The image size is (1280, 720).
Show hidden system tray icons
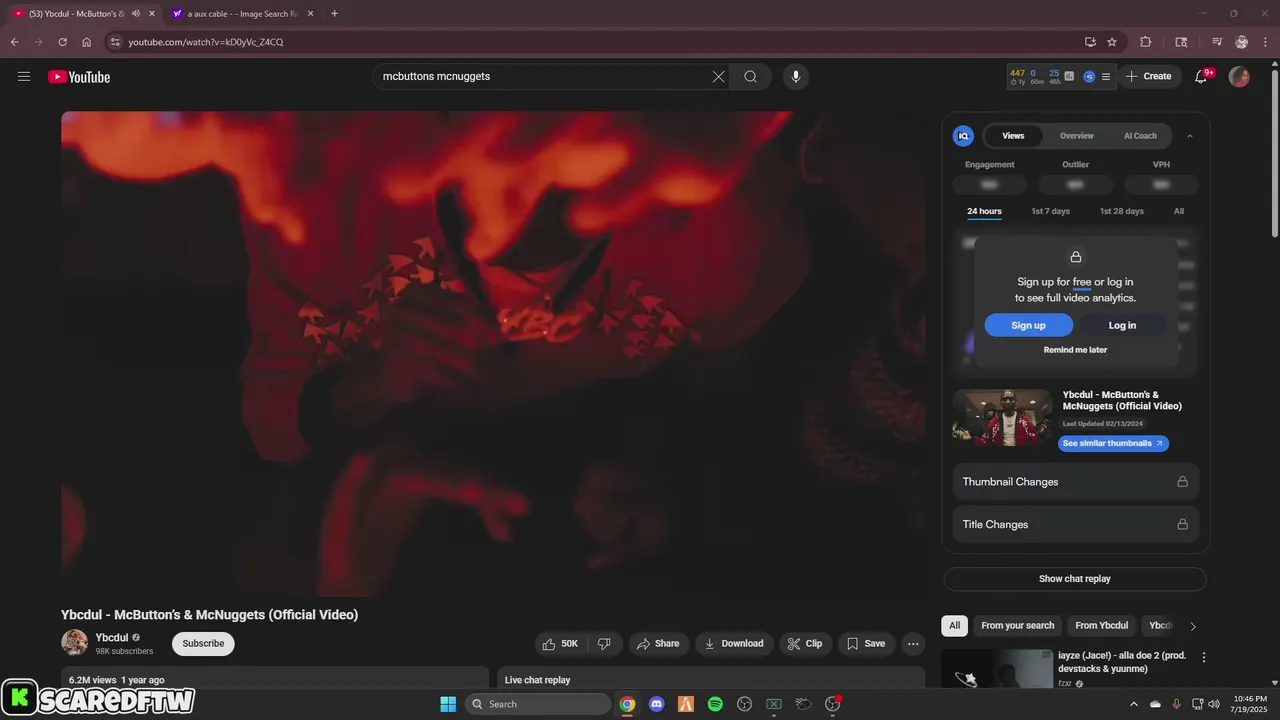coord(1133,704)
